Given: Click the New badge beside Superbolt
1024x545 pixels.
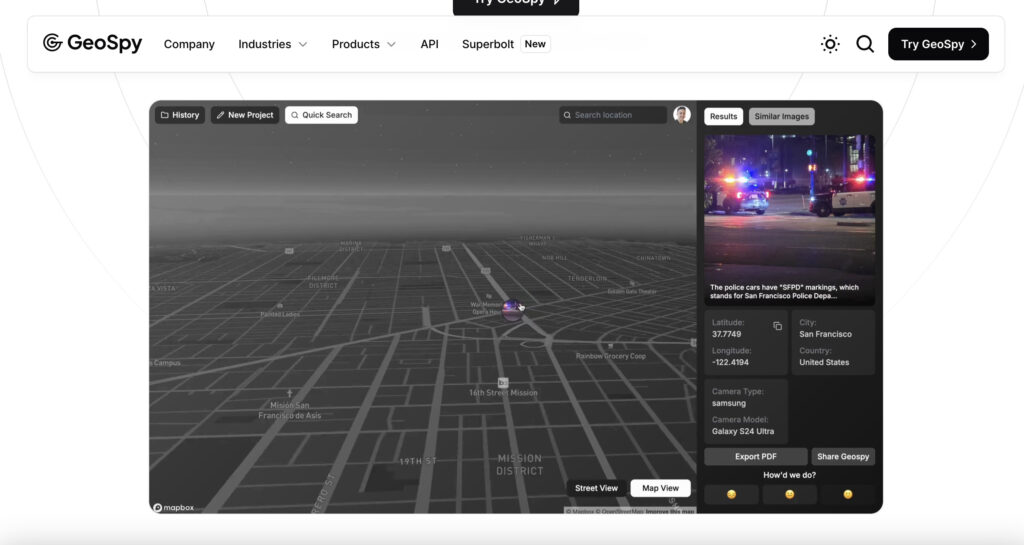Looking at the screenshot, I should 535,44.
